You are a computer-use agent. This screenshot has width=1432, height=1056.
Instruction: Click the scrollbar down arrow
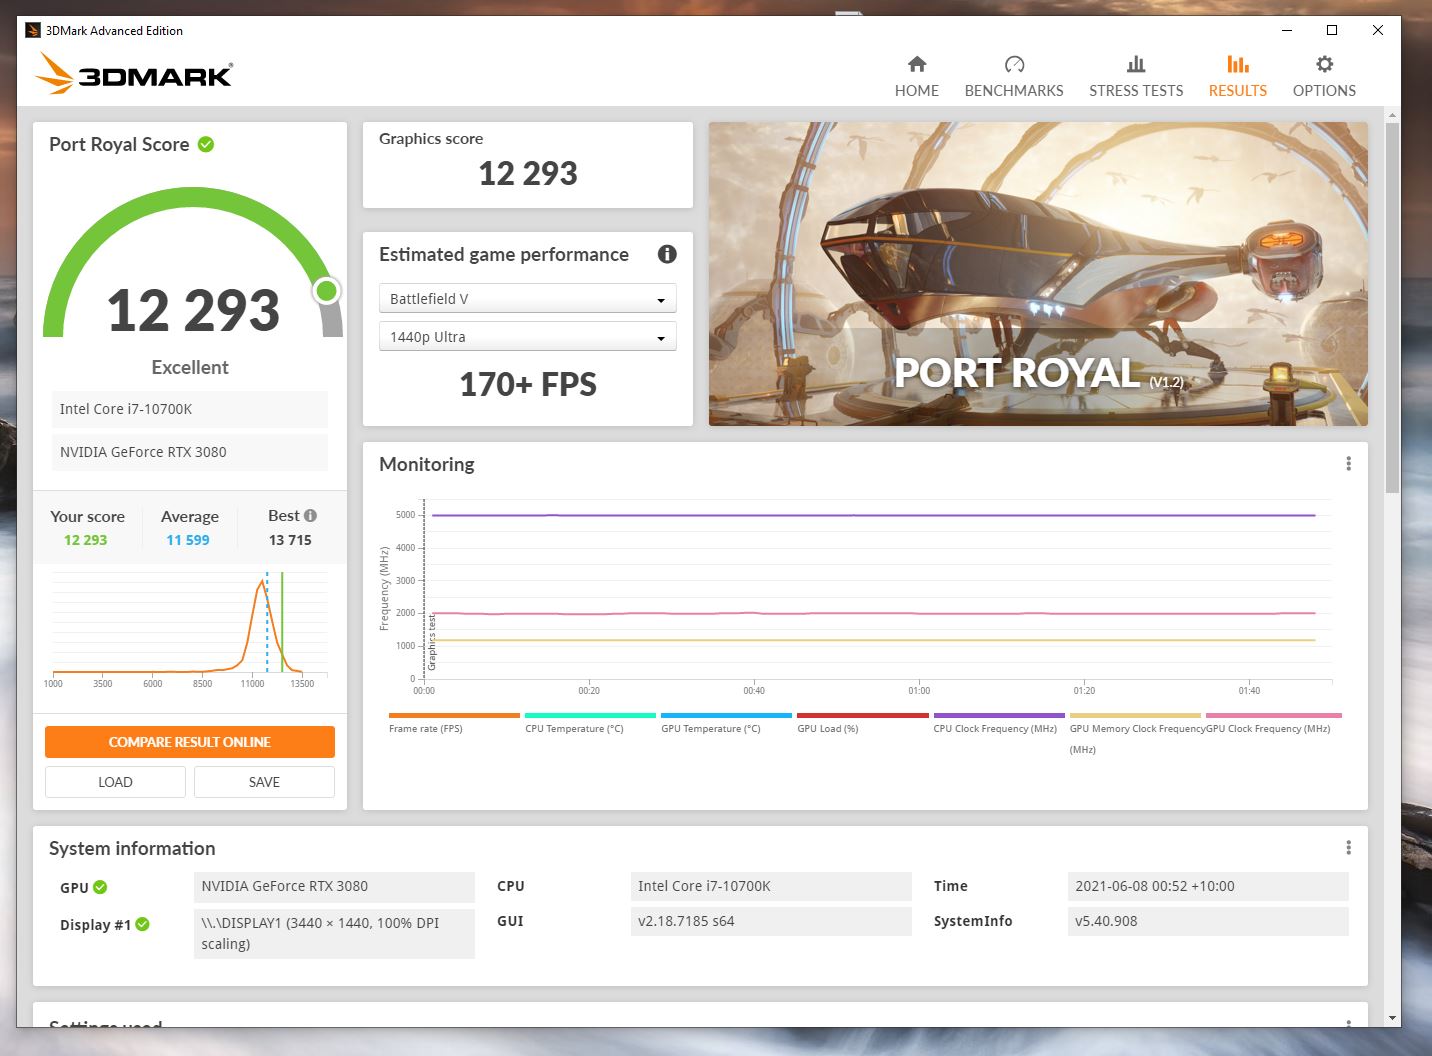tap(1392, 1018)
